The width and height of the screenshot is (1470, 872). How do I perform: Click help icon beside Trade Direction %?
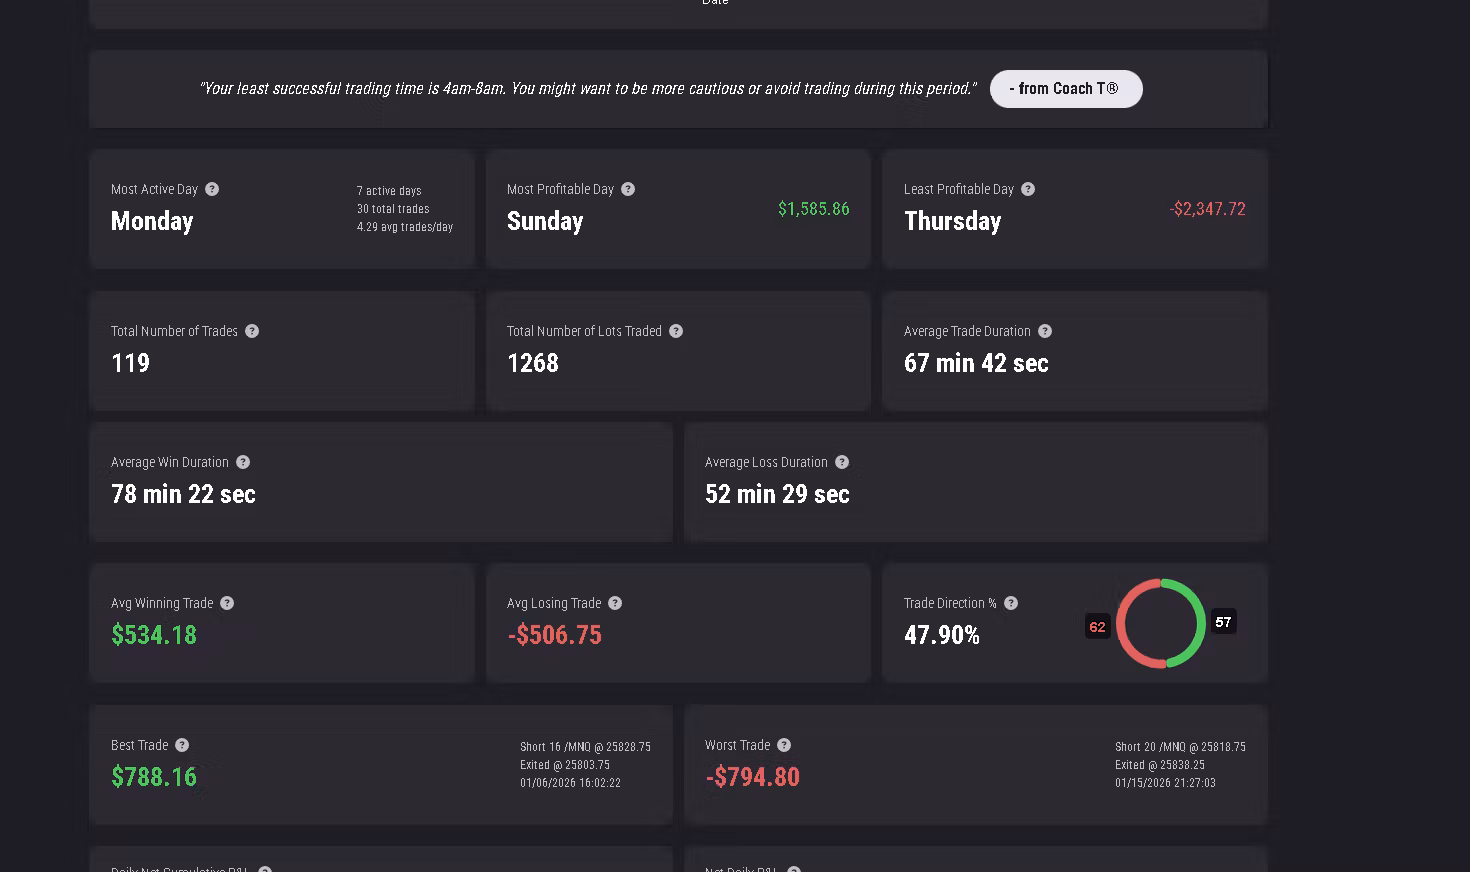[1011, 603]
